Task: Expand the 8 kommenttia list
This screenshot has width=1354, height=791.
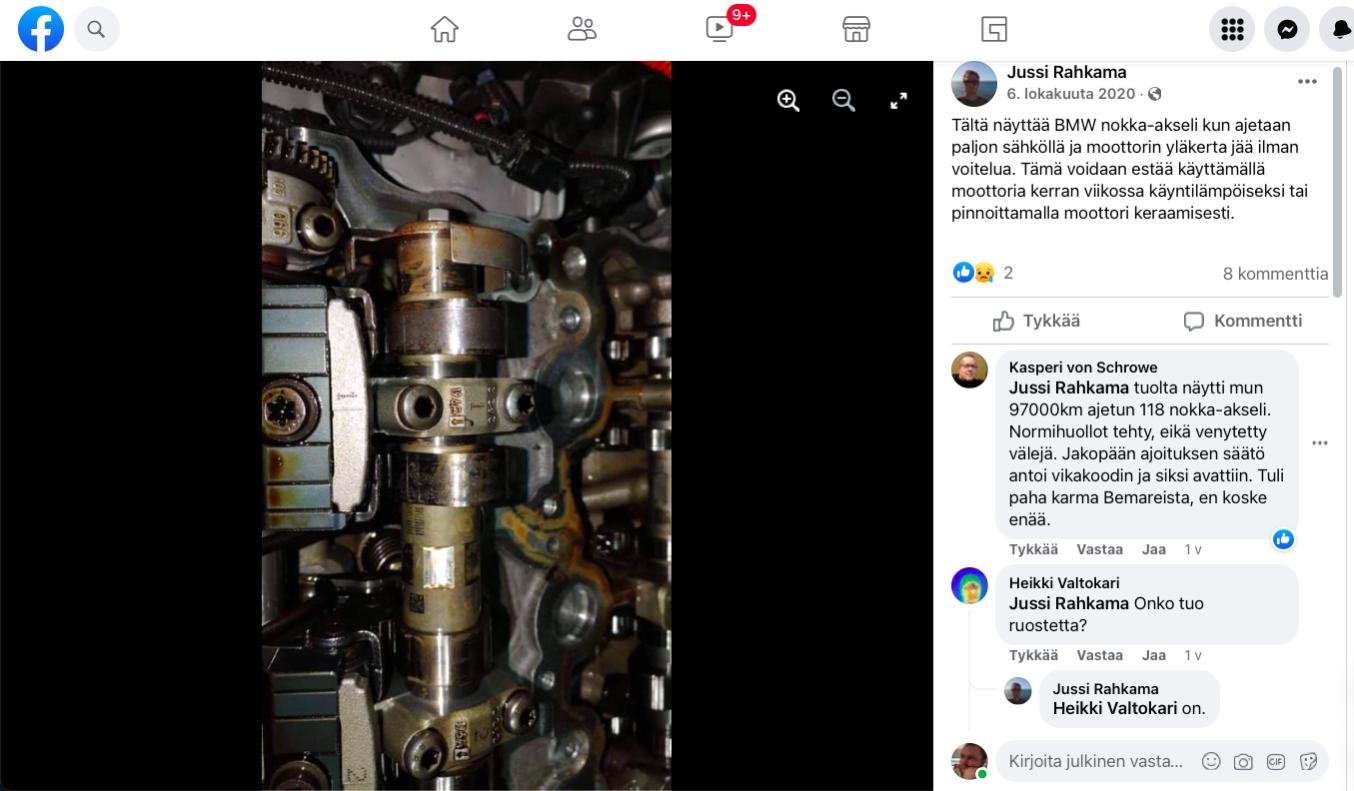Action: click(x=1275, y=274)
